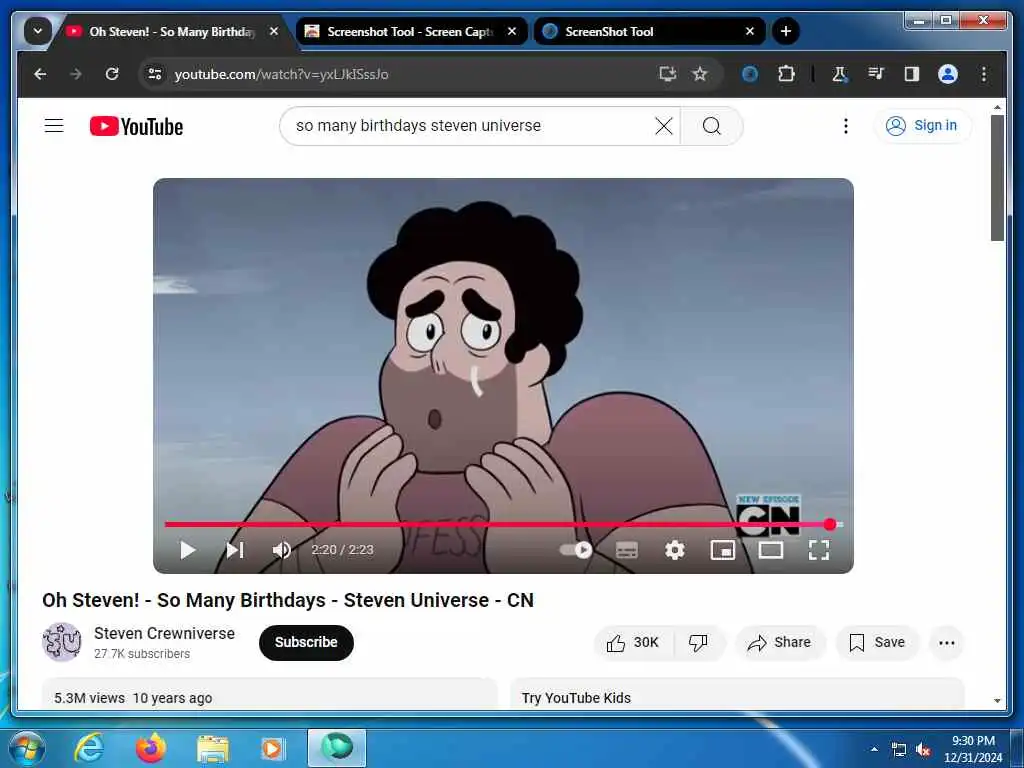1024x768 pixels.
Task: Open the blue ScreenShot Tool extension icon
Action: (750, 74)
